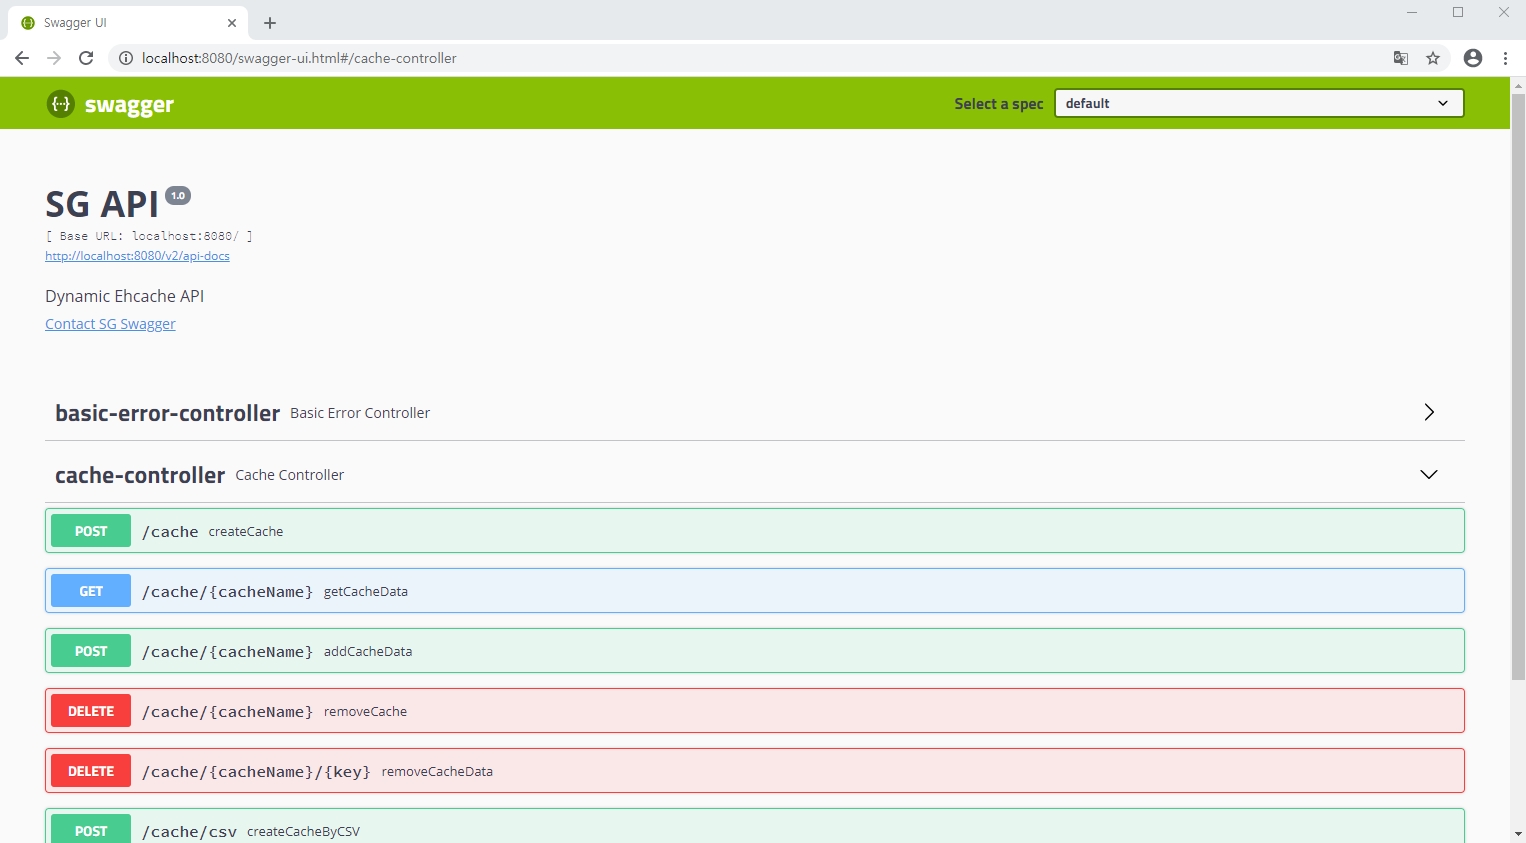This screenshot has width=1526, height=843.
Task: Click the createCache operation label
Action: (x=246, y=531)
